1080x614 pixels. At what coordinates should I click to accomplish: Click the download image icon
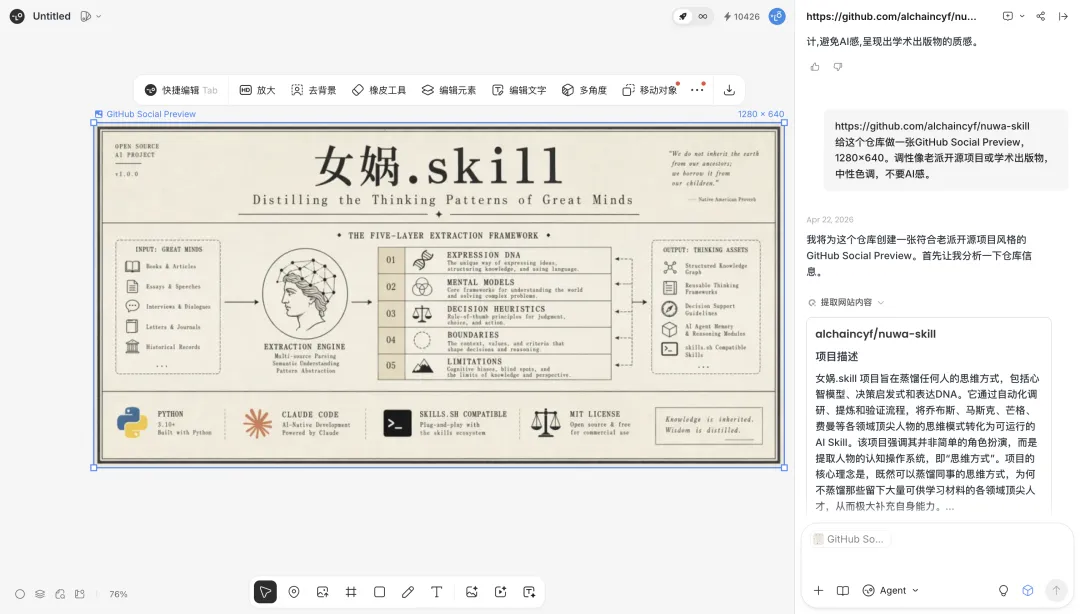pos(729,90)
